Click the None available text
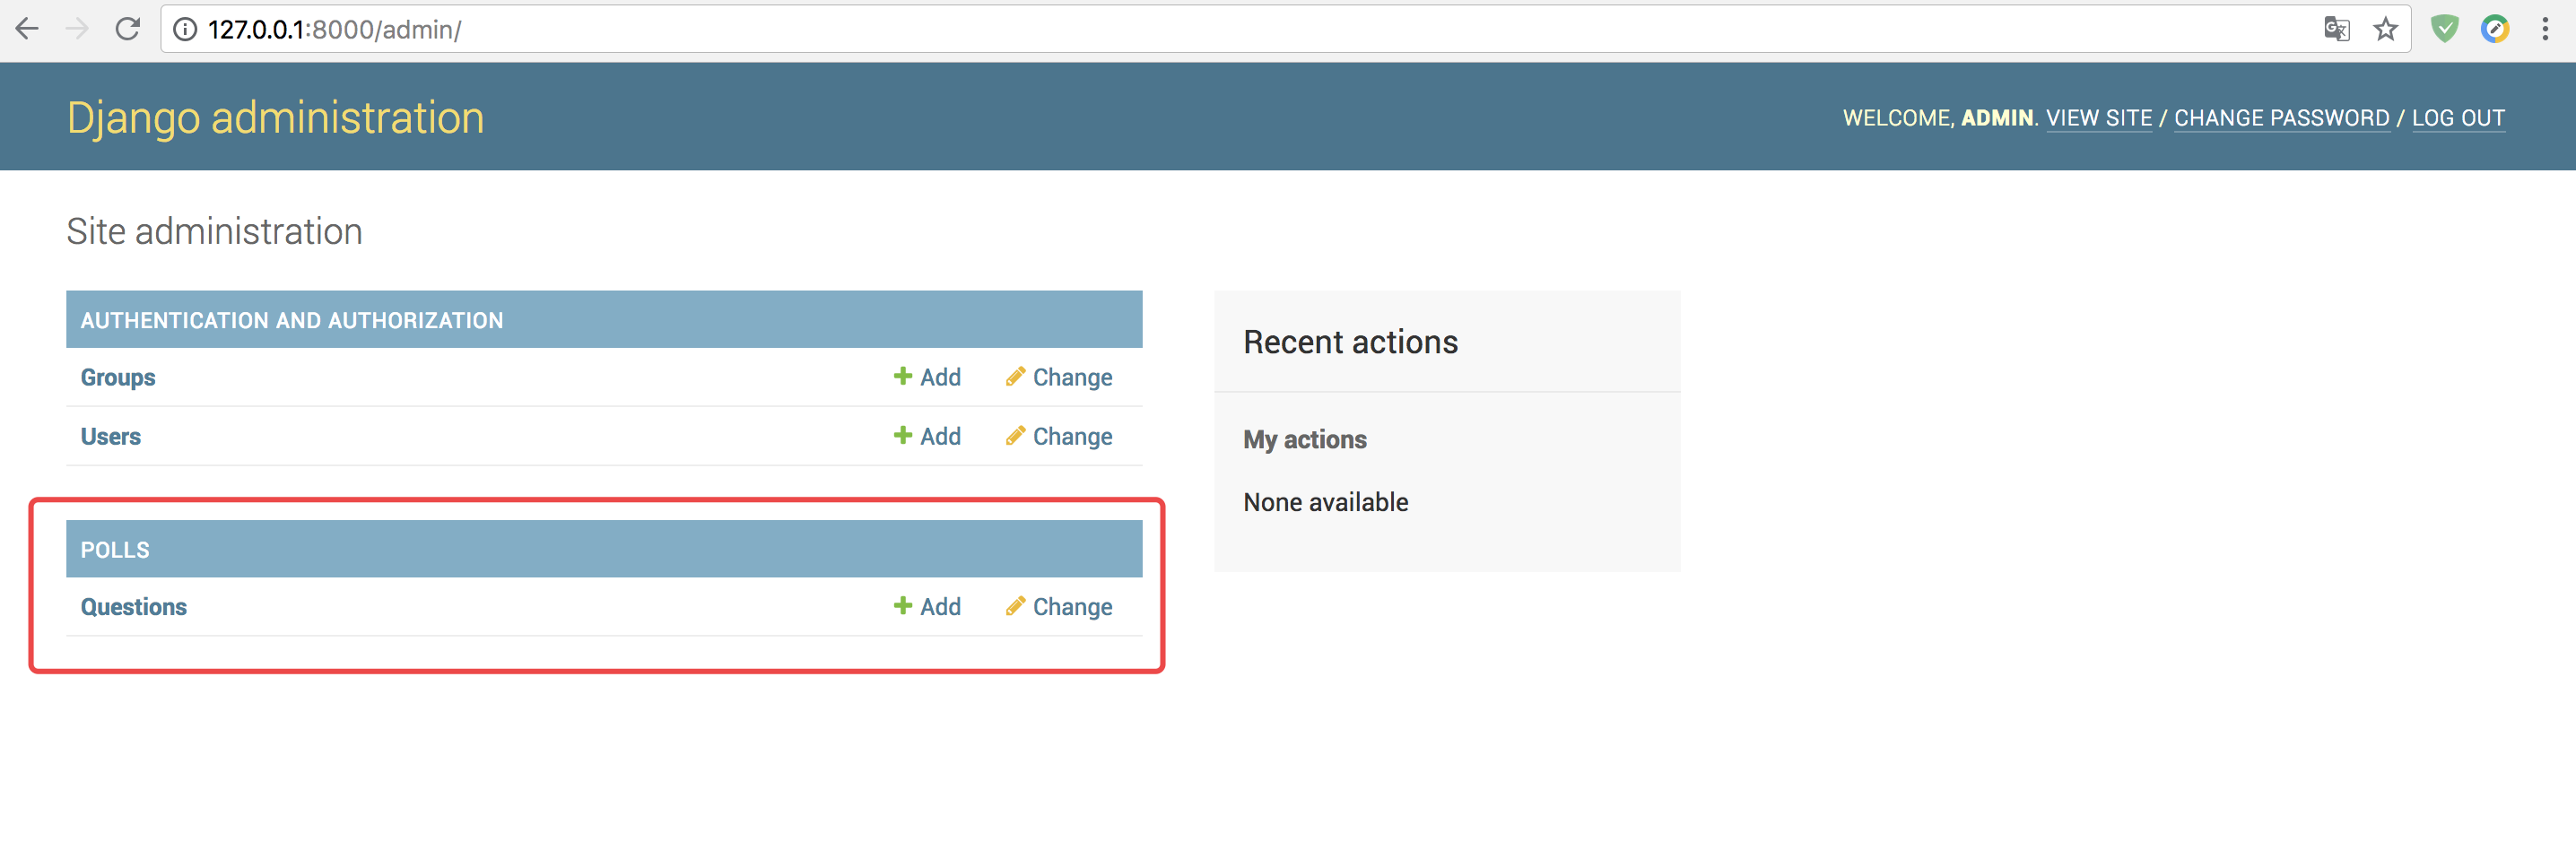 pos(1325,502)
